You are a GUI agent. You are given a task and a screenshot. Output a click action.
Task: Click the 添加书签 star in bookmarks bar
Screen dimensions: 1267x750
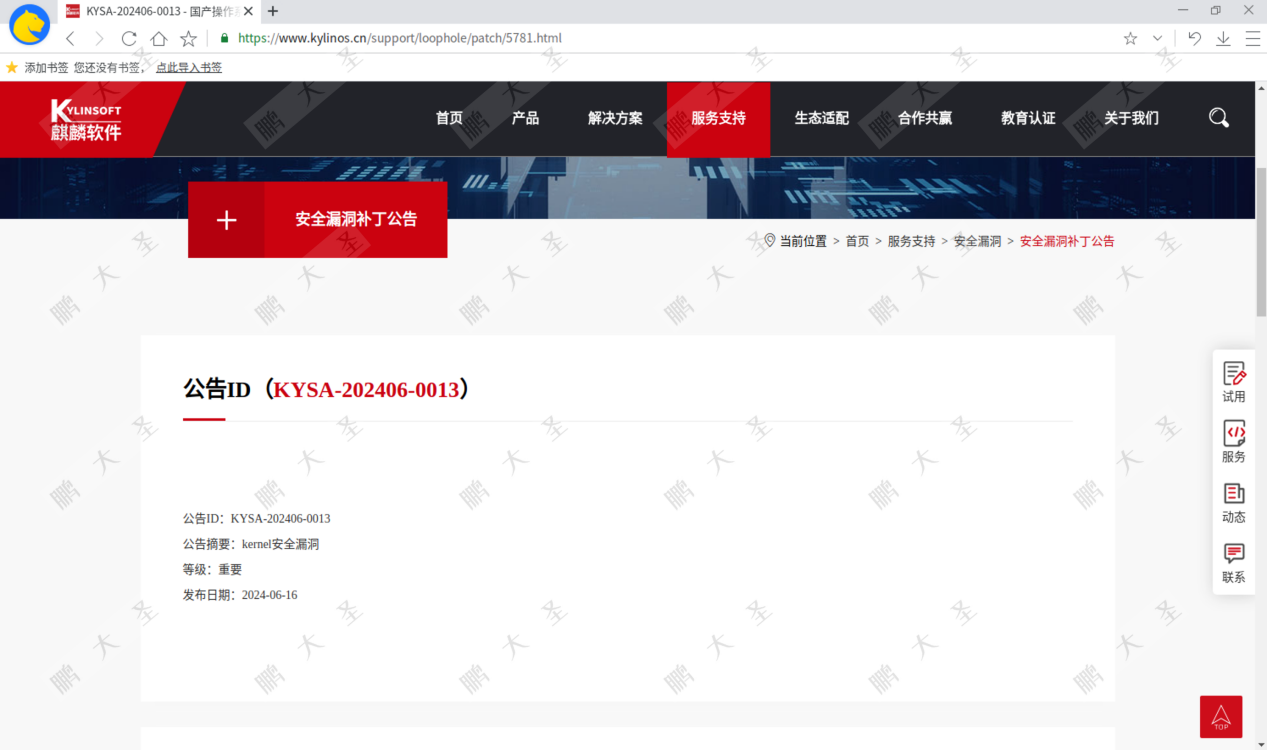pos(12,68)
